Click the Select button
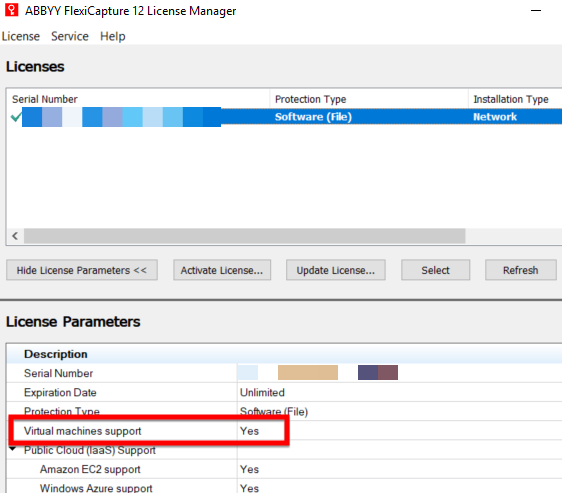Image resolution: width=562 pixels, height=493 pixels. (x=435, y=270)
